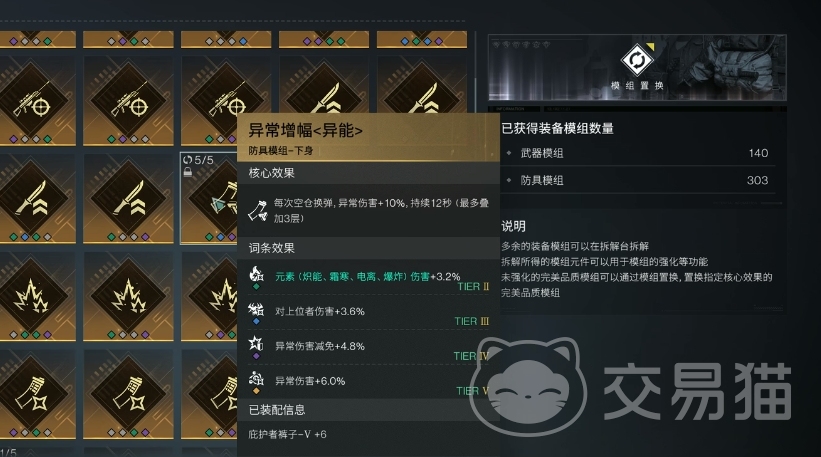
Task: Click the core effect reload icon in tooltip
Action: pyautogui.click(x=258, y=210)
